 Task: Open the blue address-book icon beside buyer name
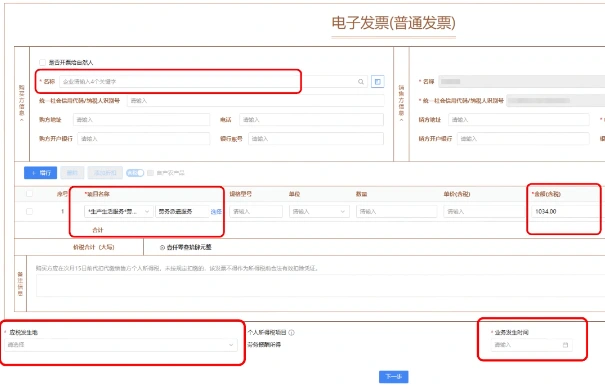tap(378, 81)
